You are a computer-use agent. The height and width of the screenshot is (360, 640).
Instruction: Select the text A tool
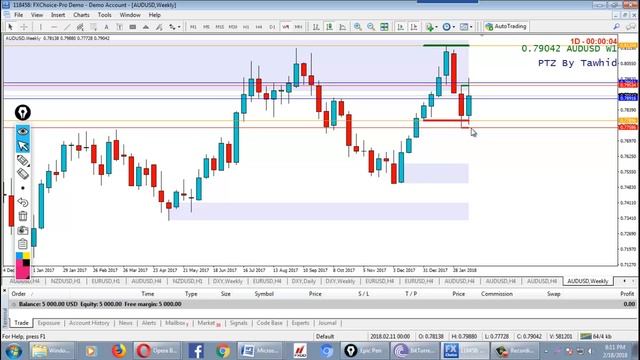click(x=107, y=27)
